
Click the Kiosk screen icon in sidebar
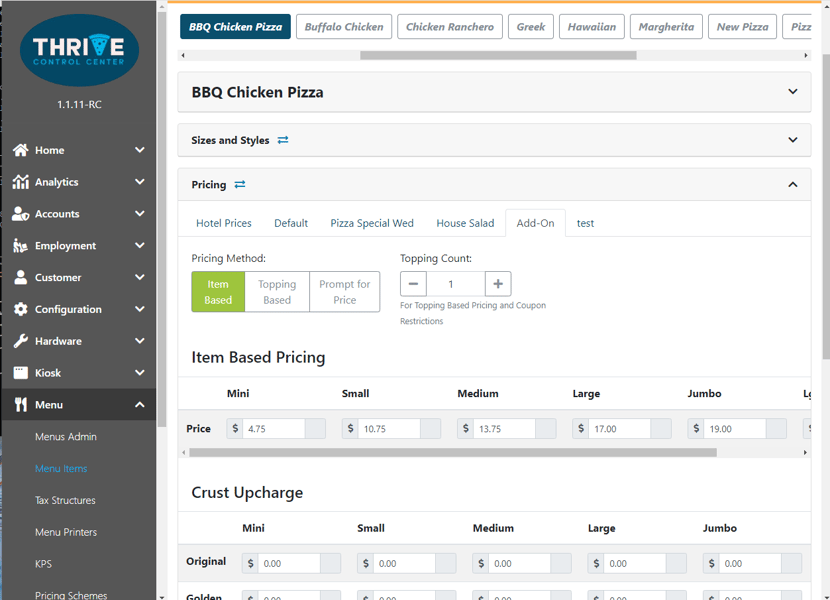(20, 373)
